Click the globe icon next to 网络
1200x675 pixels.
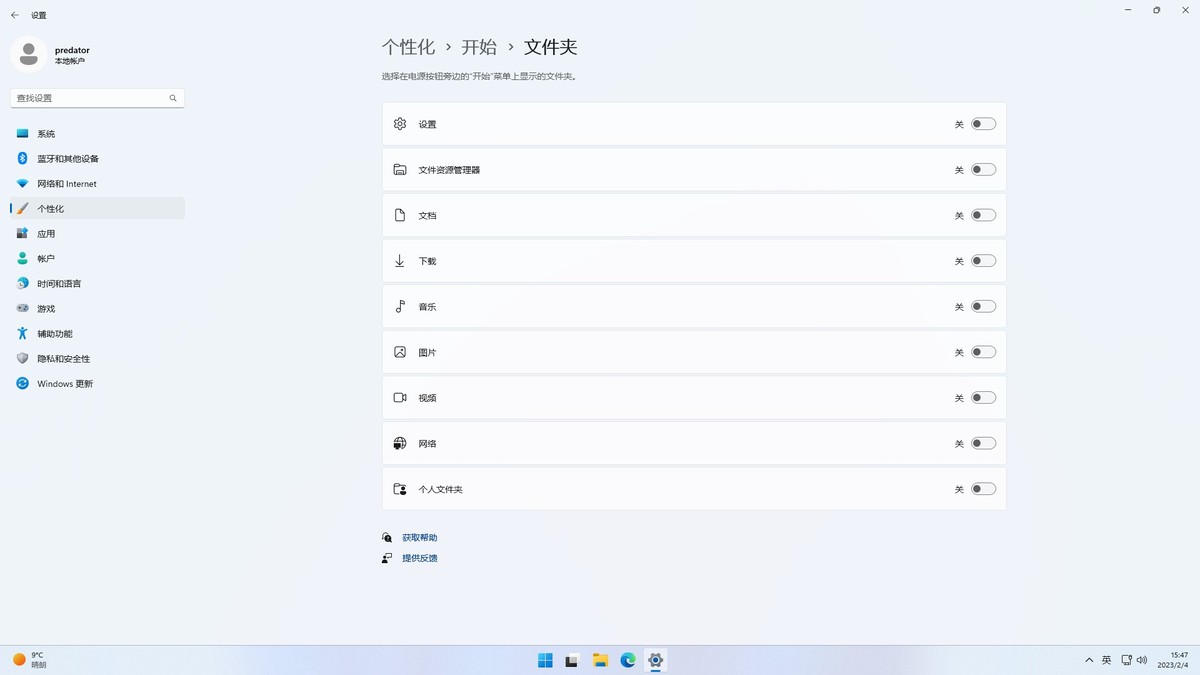pyautogui.click(x=399, y=442)
